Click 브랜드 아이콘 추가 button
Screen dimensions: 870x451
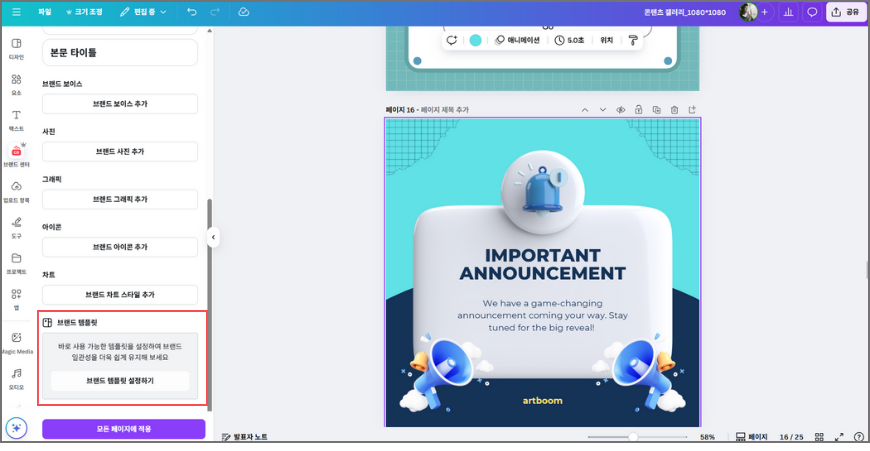120,247
